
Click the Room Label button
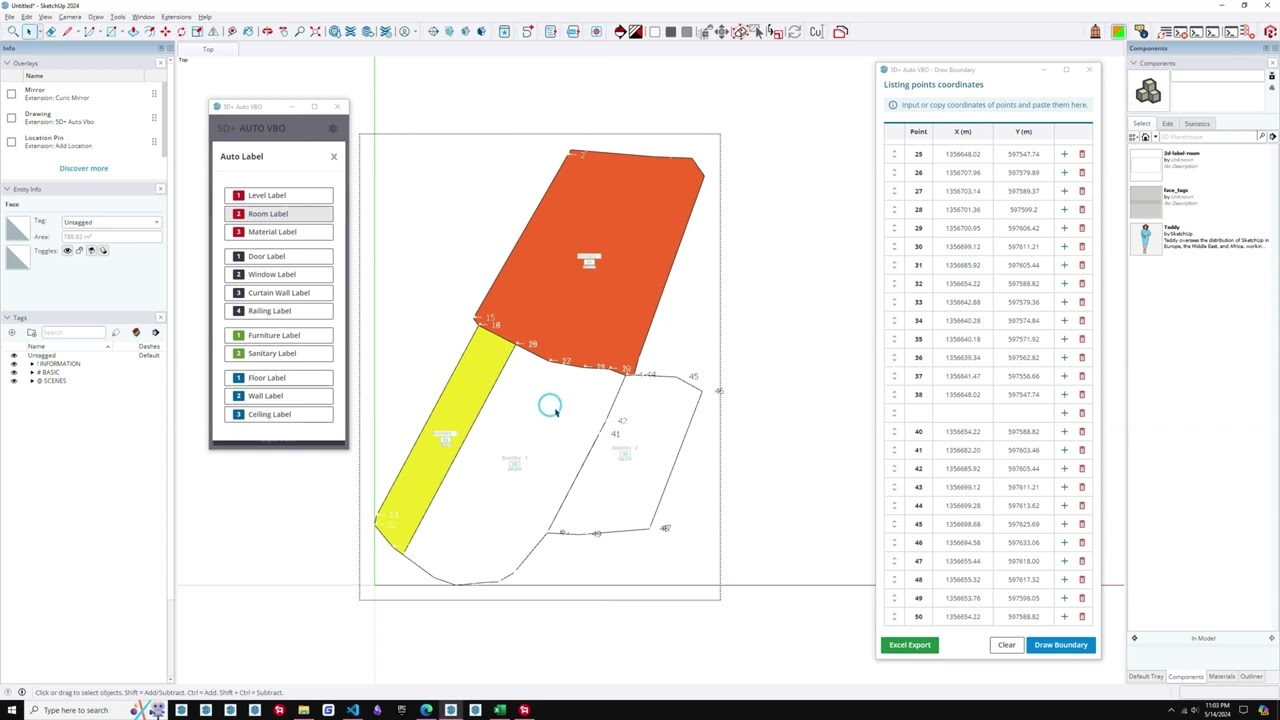[279, 214]
